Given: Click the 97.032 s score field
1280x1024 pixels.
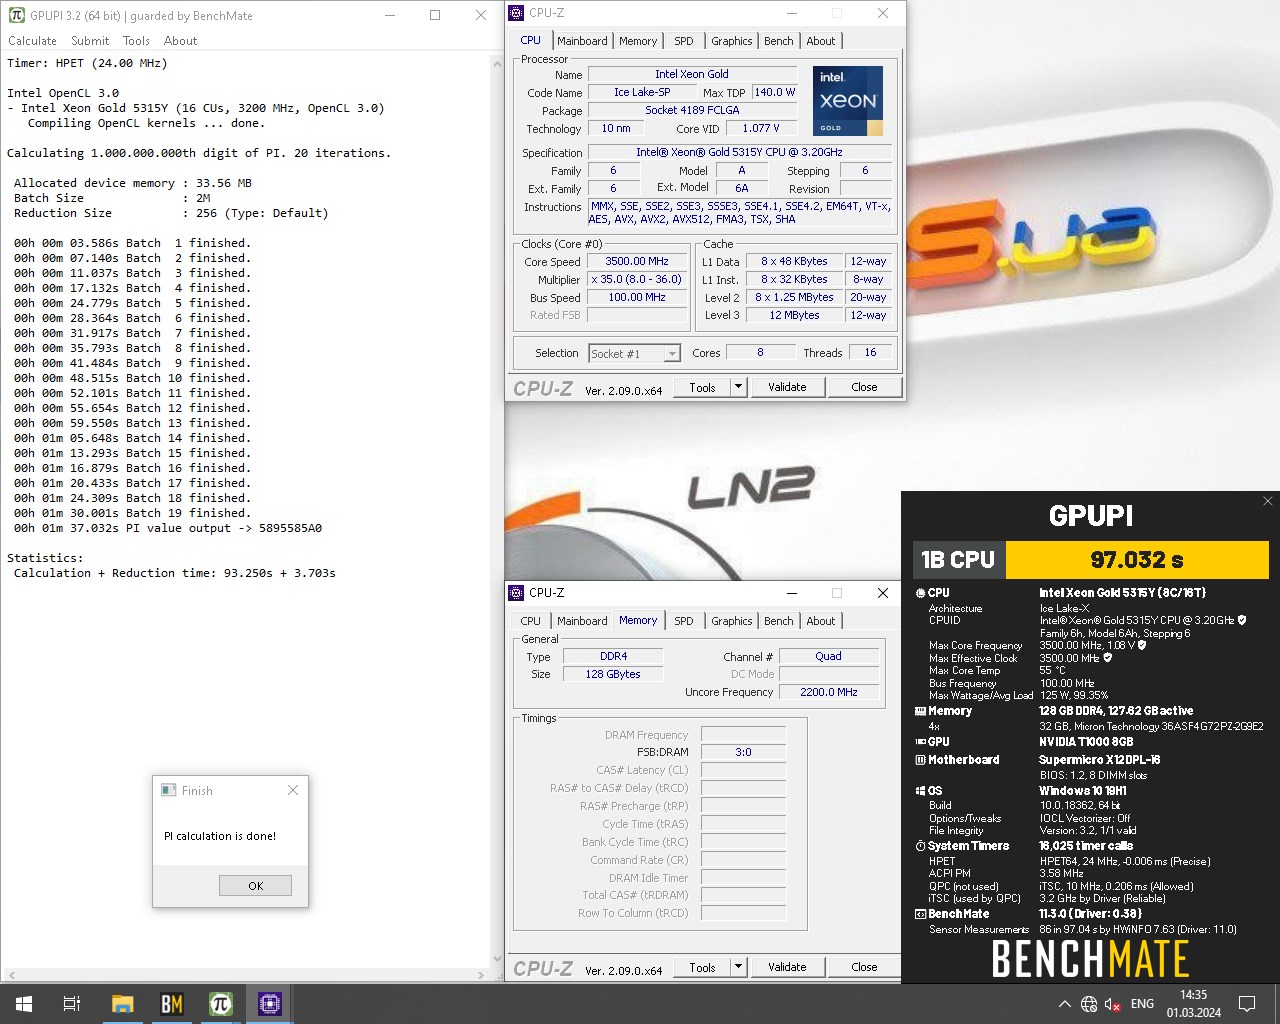Looking at the screenshot, I should 1137,560.
